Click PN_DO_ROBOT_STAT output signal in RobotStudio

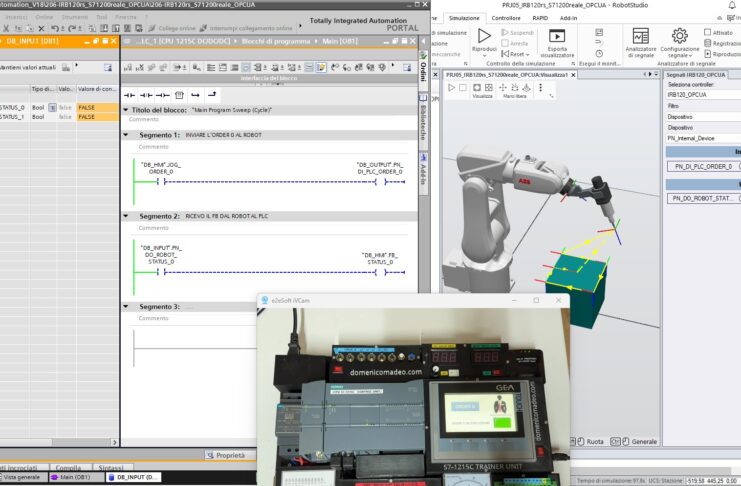702,199
